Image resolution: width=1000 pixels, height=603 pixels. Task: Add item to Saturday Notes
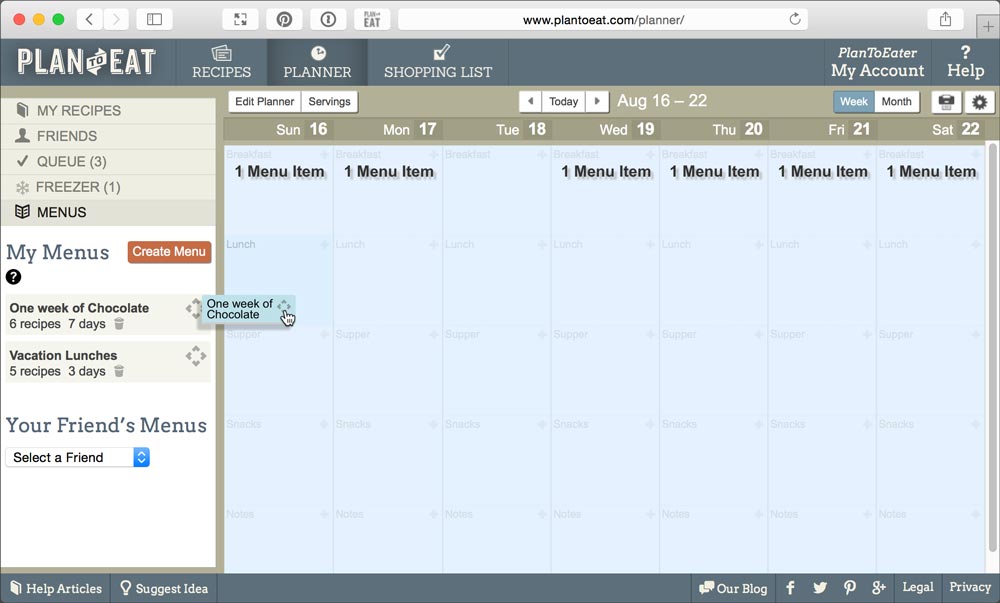[976, 514]
